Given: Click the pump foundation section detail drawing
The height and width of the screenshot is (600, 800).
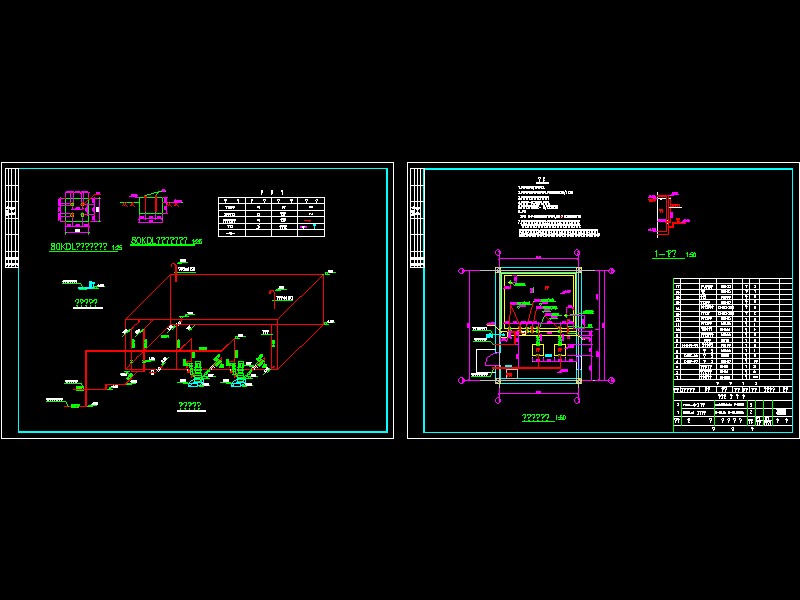Looking at the screenshot, I should pyautogui.click(x=152, y=206).
